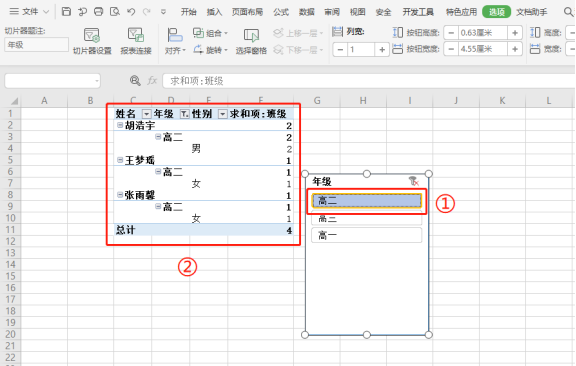Decrease 按钮高度 button height with minus
The image size is (576, 366).
click(451, 33)
